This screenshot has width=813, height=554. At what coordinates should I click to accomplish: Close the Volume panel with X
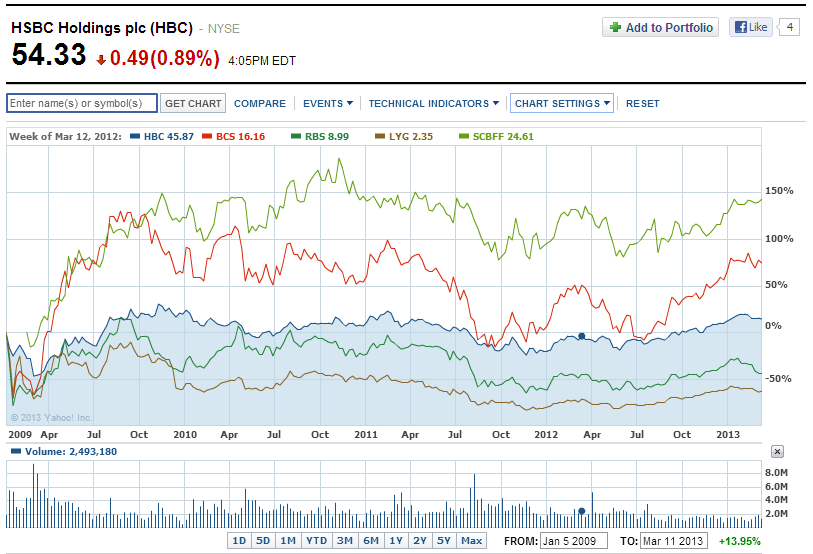[x=777, y=451]
